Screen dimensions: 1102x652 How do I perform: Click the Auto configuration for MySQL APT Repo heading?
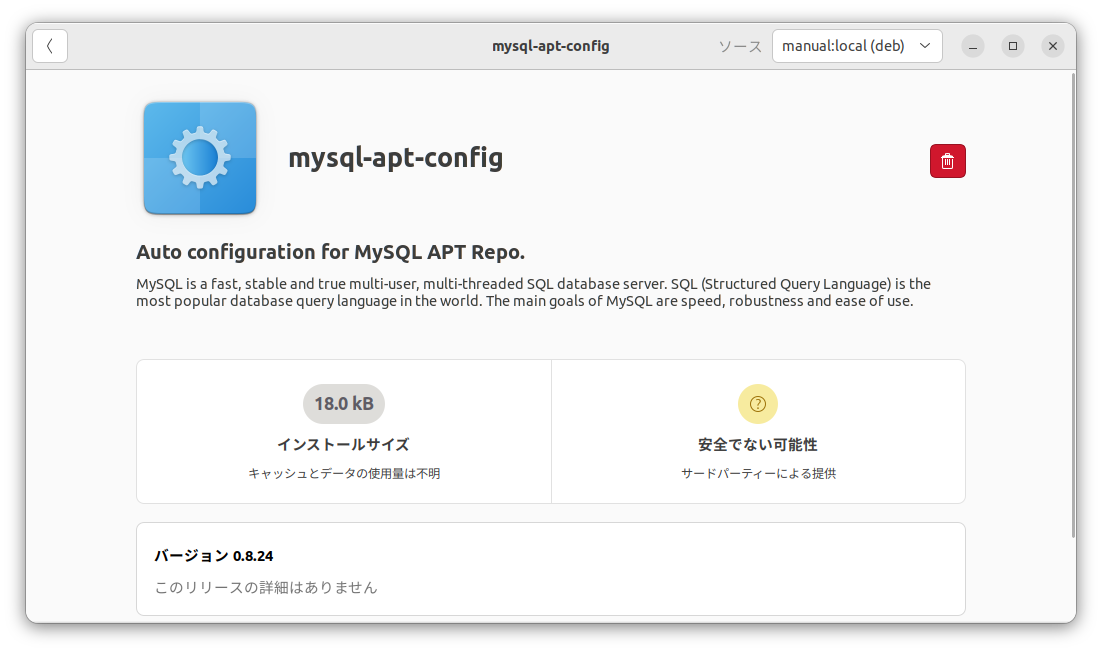pos(330,252)
